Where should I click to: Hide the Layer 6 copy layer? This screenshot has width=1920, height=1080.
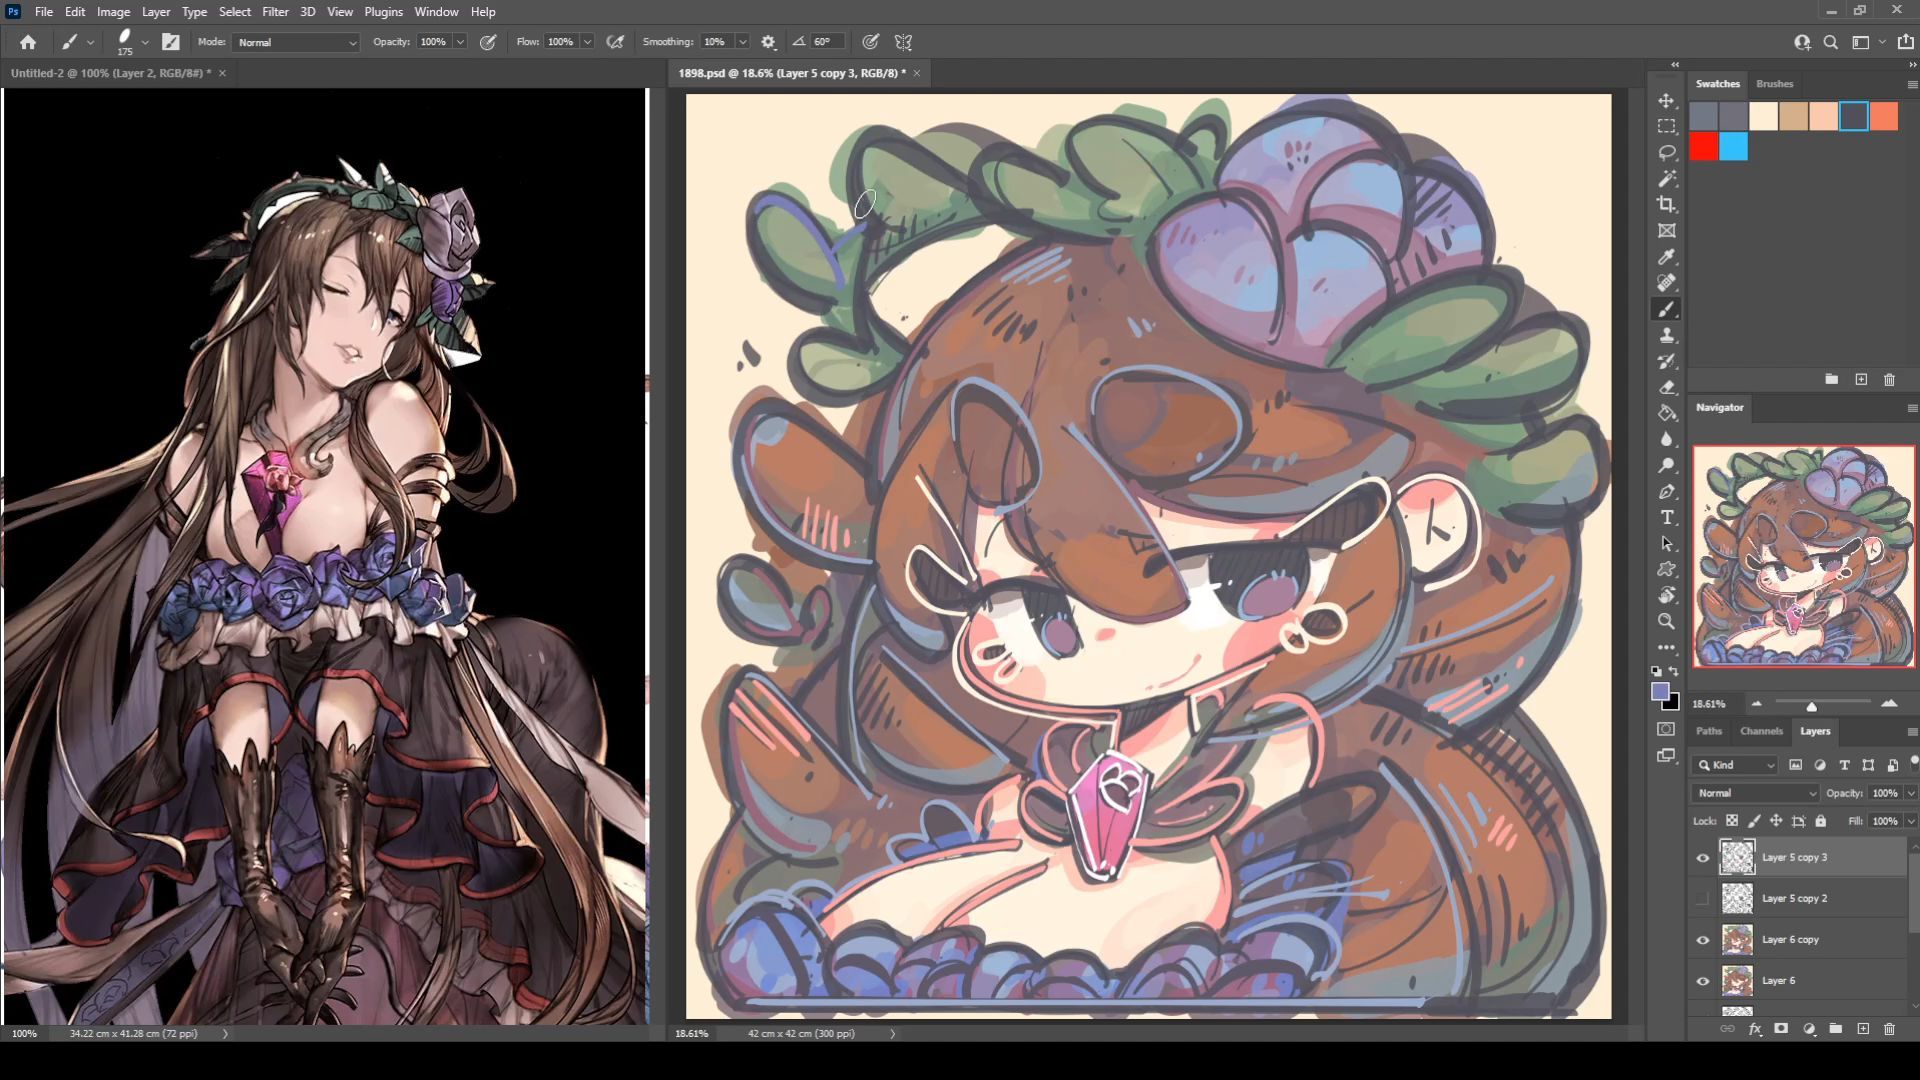click(x=1702, y=939)
